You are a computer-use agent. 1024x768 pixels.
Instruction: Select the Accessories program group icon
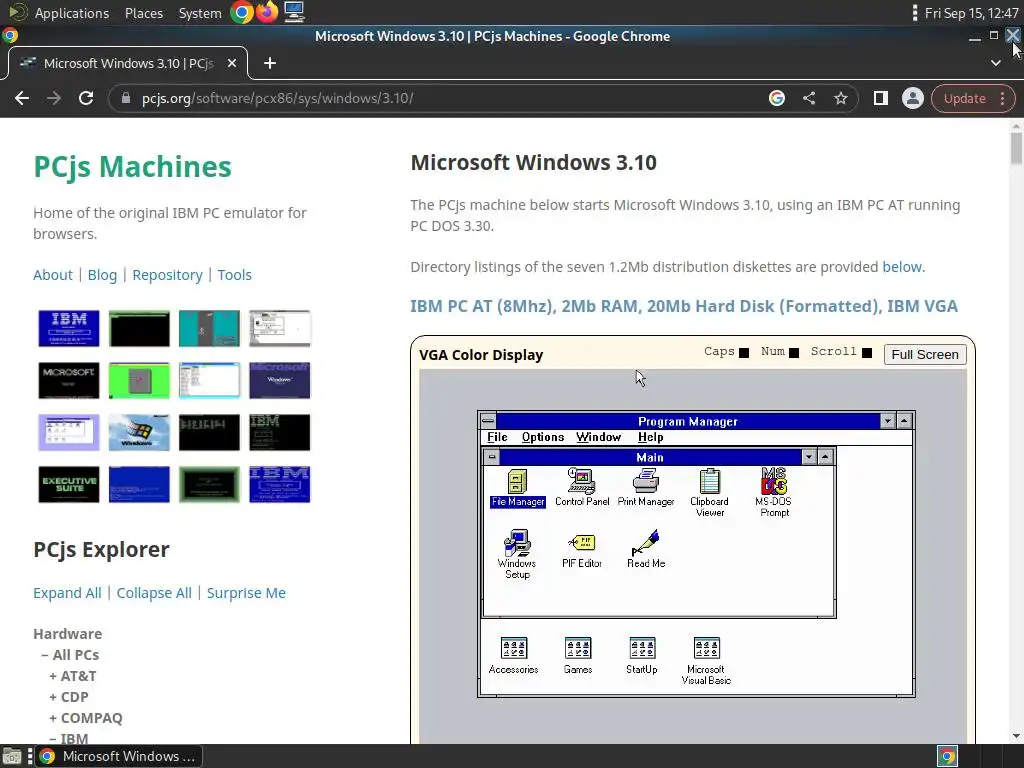(513, 656)
